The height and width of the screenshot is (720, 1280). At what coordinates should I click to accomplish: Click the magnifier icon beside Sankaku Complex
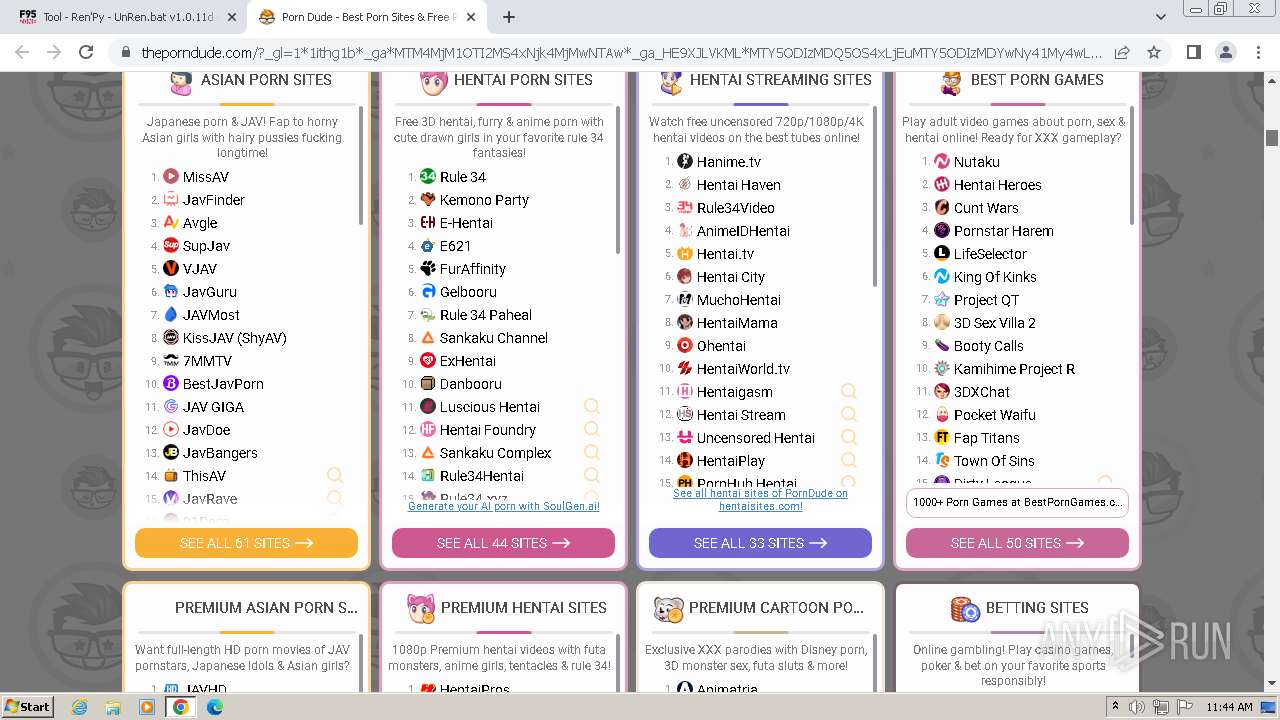click(592, 452)
